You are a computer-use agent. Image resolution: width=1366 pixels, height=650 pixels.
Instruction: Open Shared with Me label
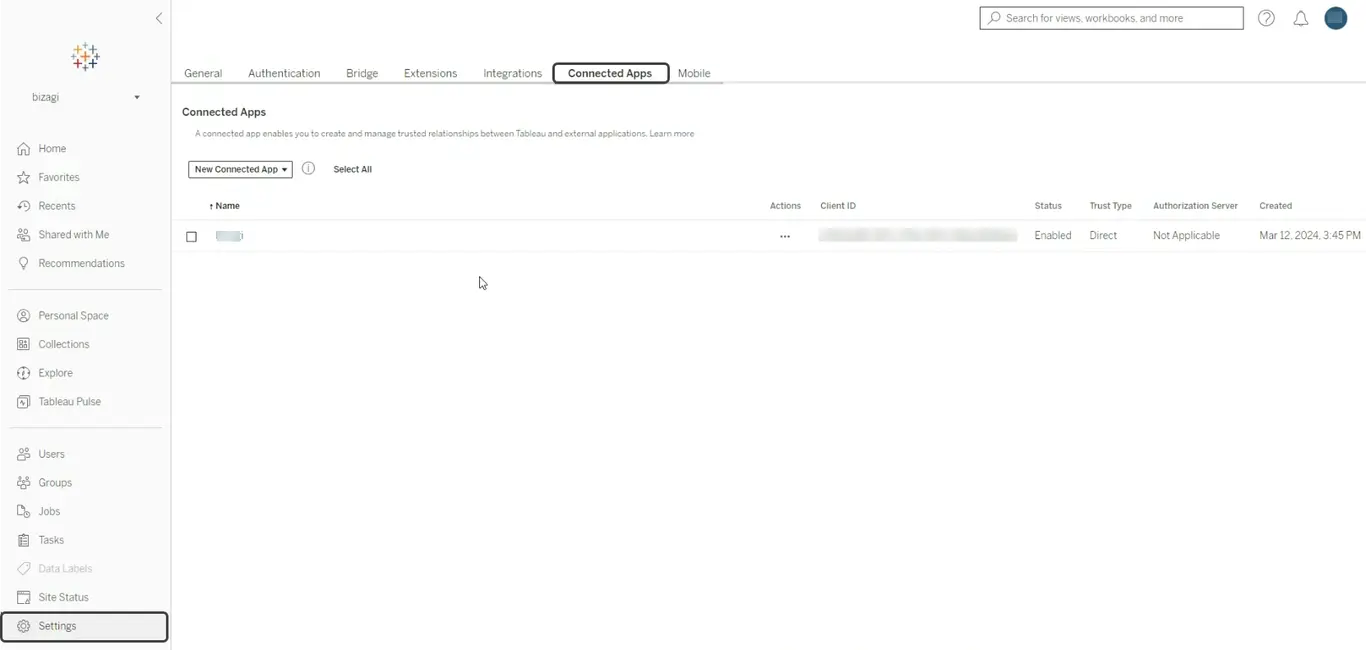(74, 235)
